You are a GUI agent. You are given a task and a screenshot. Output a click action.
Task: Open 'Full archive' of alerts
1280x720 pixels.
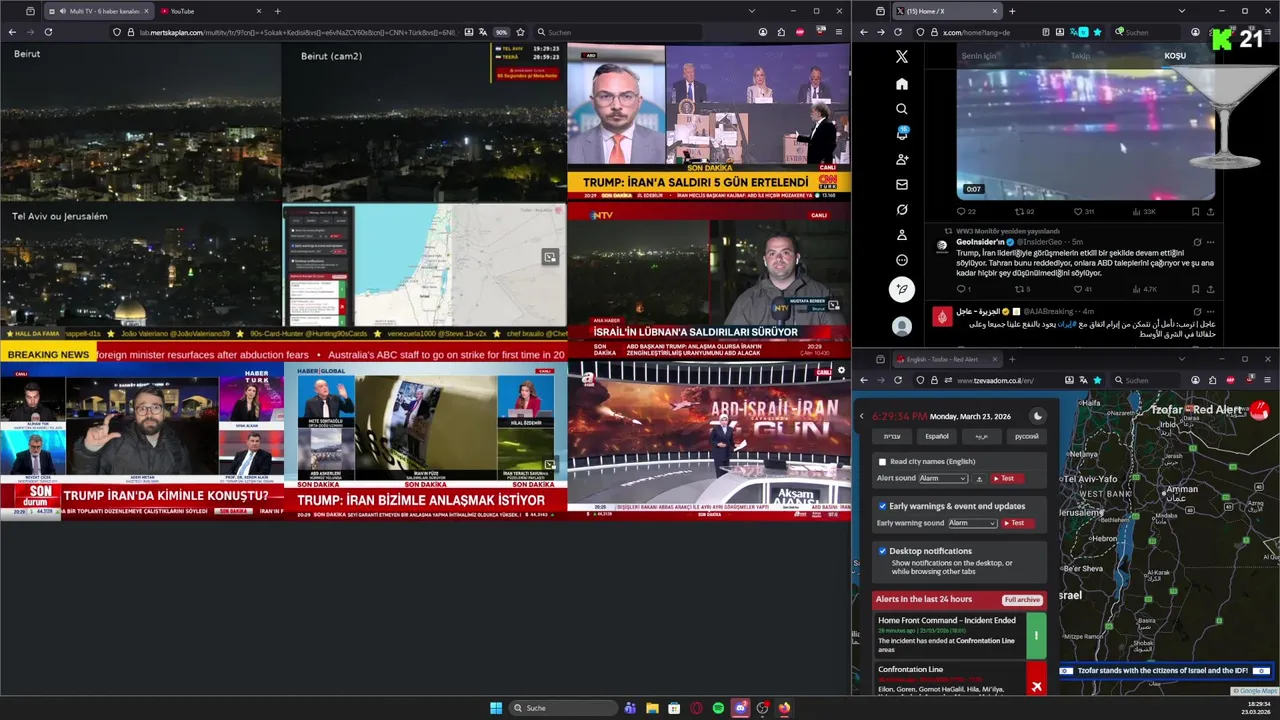tap(1023, 600)
